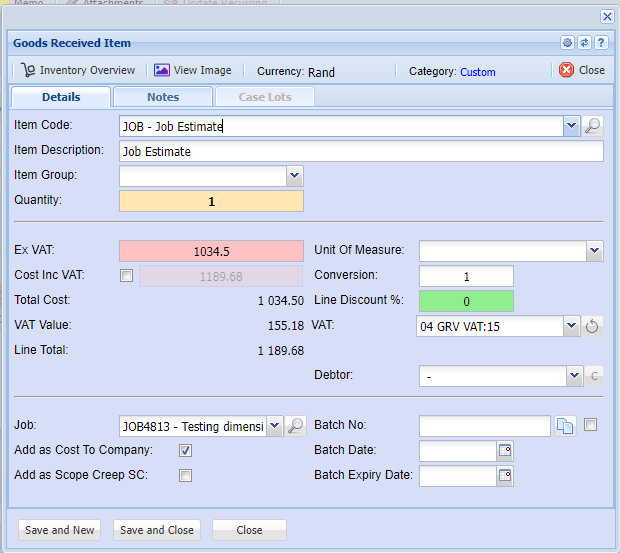Expand the Debtor dropdown list
The width and height of the screenshot is (620, 553).
coord(574,376)
